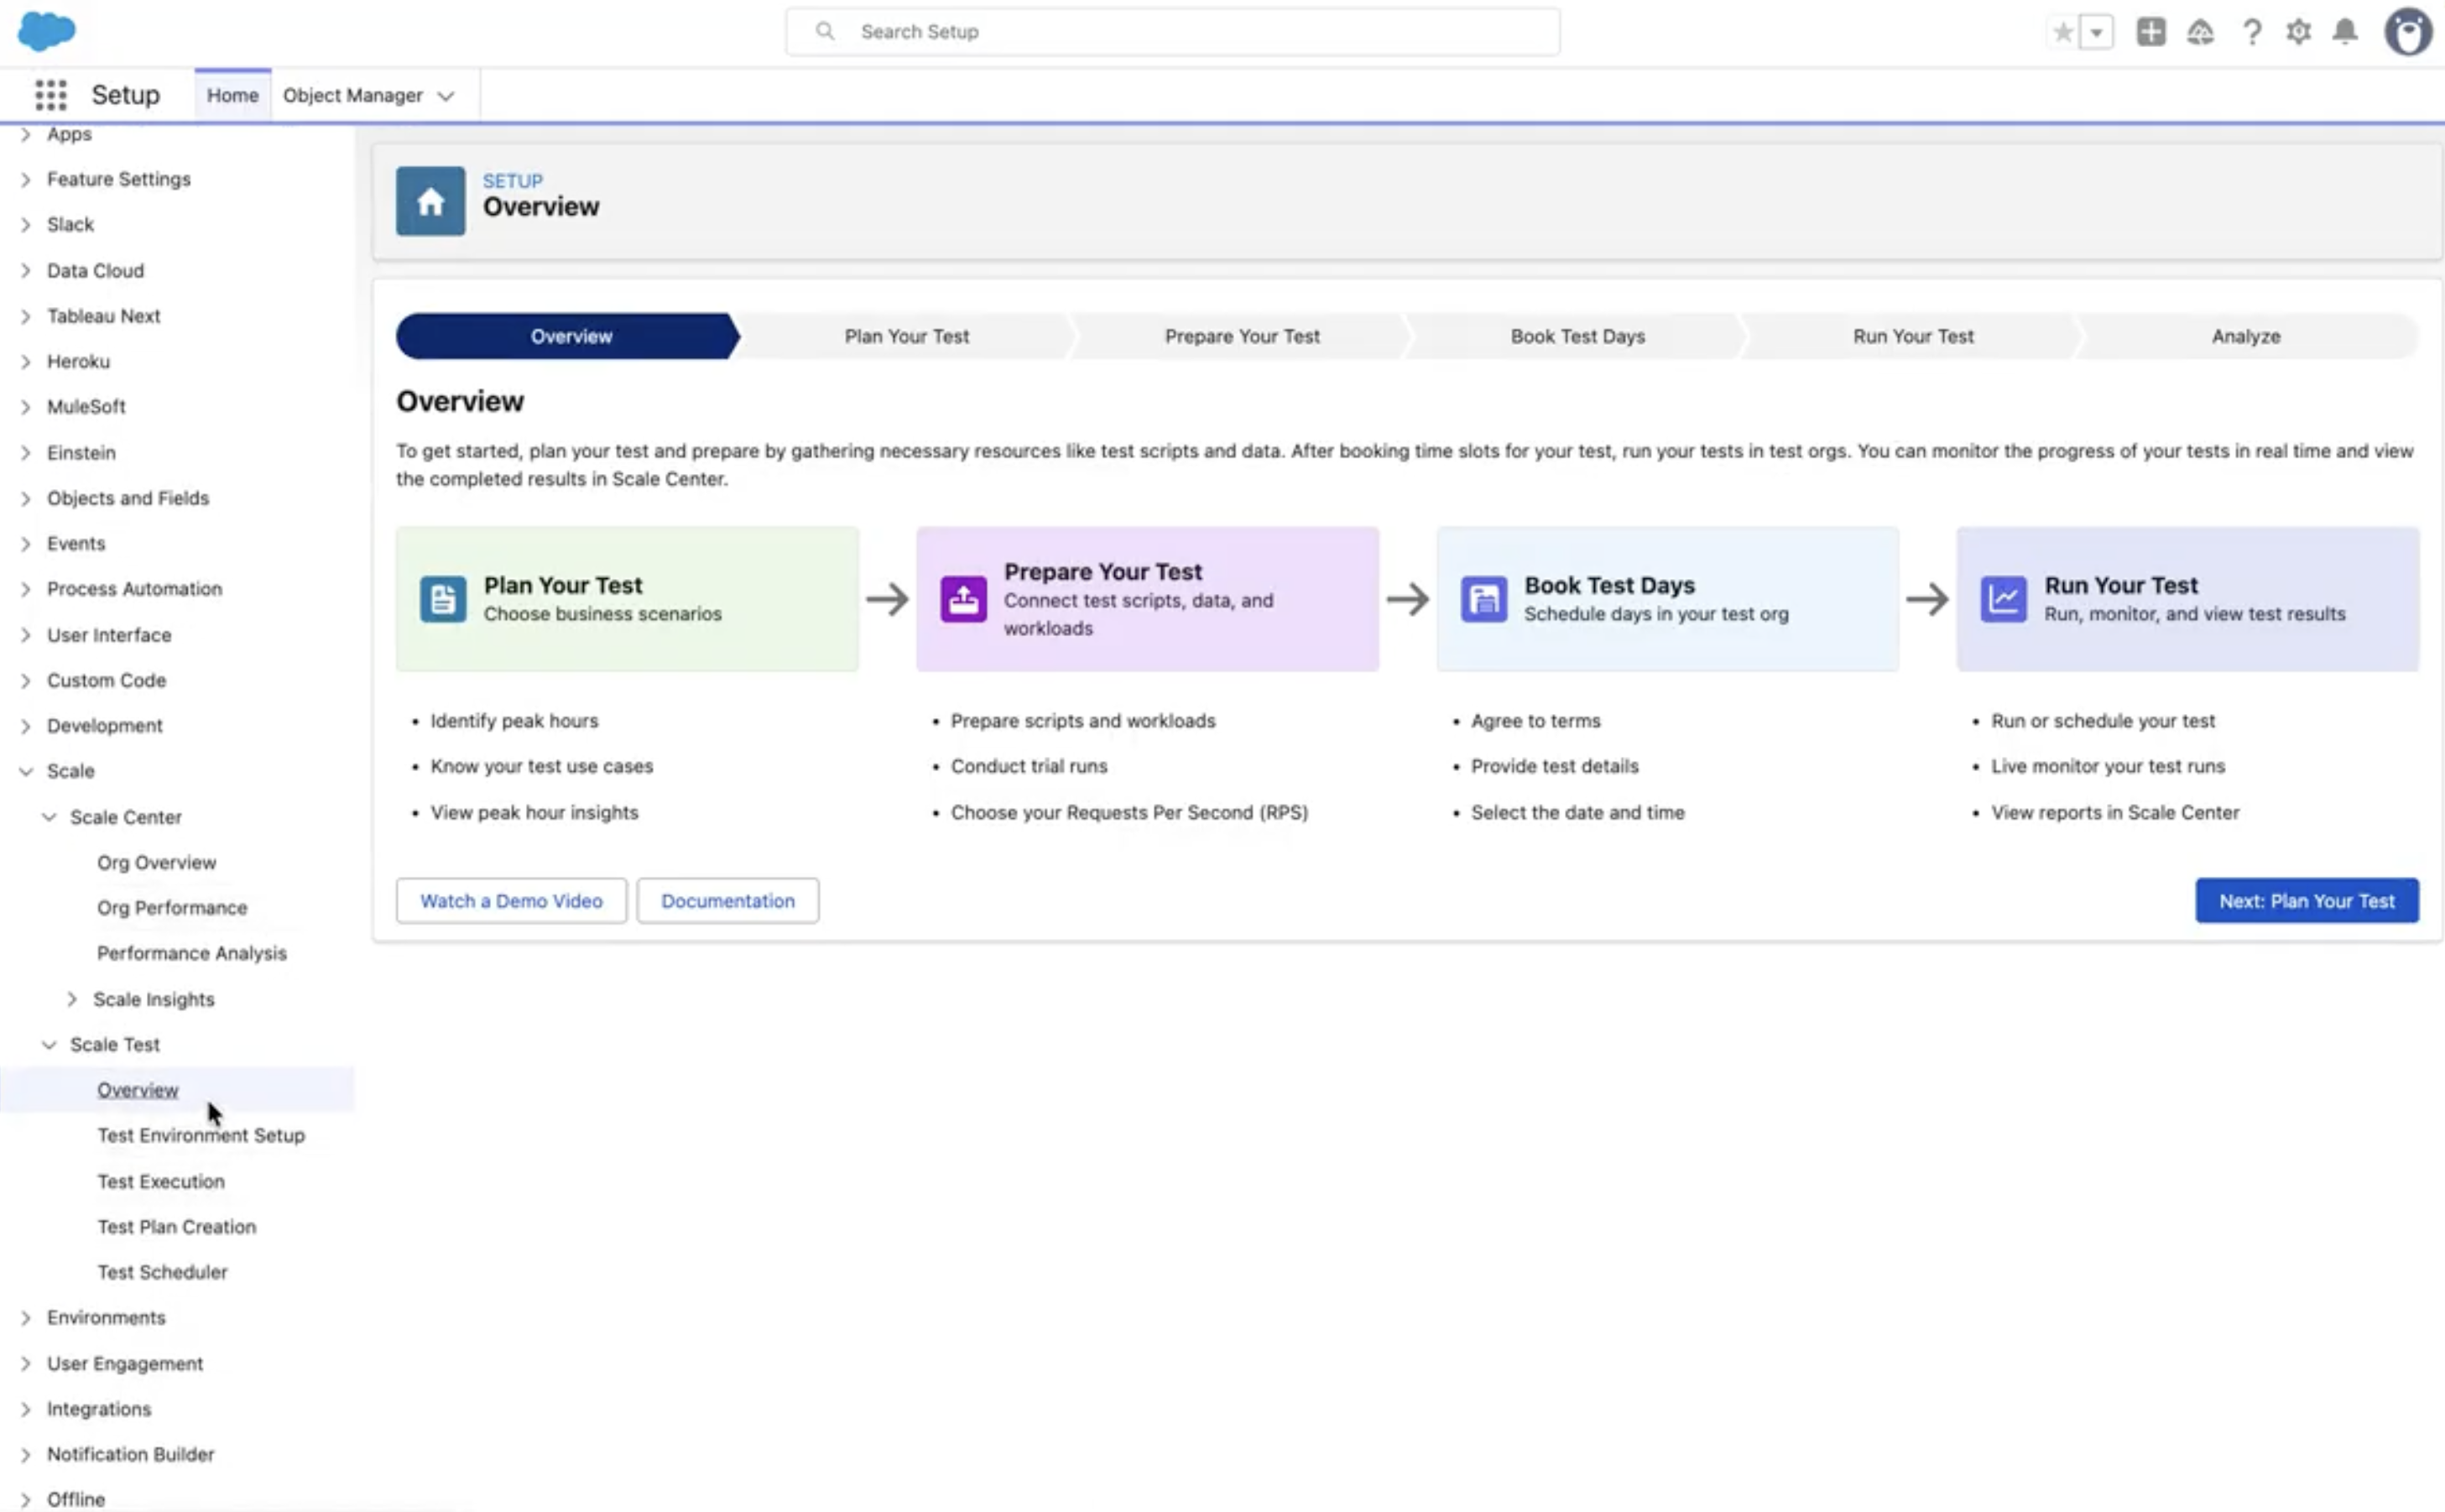Open the user profile avatar
This screenshot has height=1512, width=2445.
[2407, 32]
